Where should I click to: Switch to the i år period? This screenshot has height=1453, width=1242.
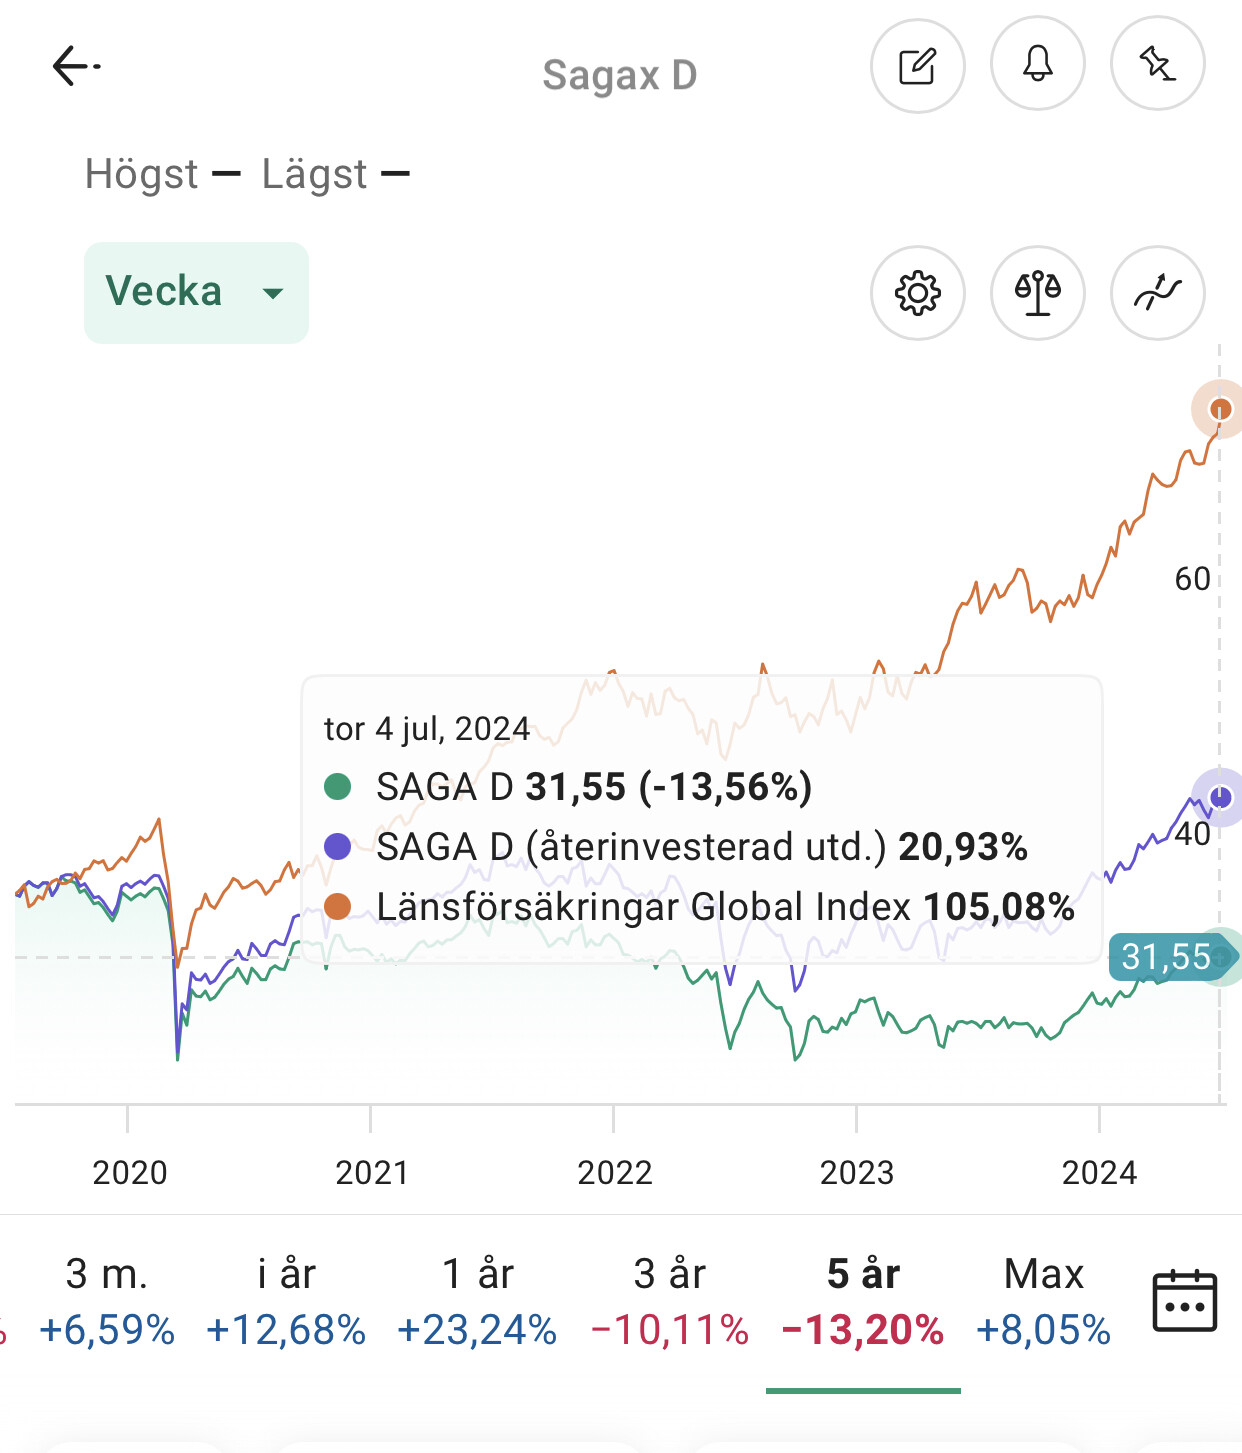pyautogui.click(x=286, y=1301)
